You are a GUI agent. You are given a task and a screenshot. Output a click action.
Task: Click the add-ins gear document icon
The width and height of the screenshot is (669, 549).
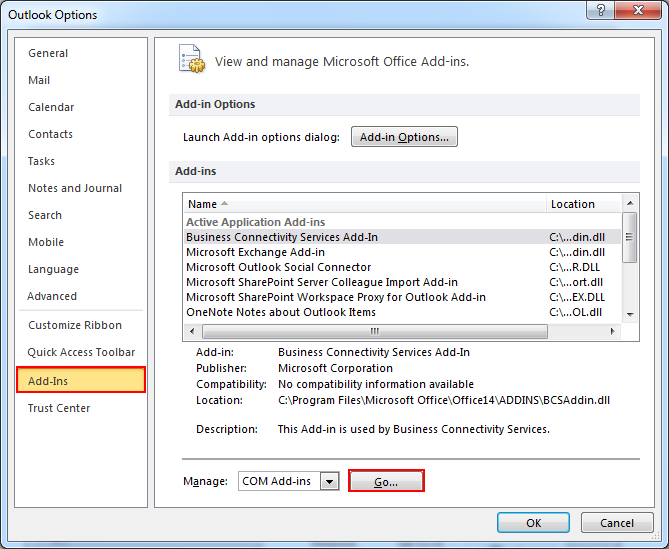pyautogui.click(x=192, y=59)
